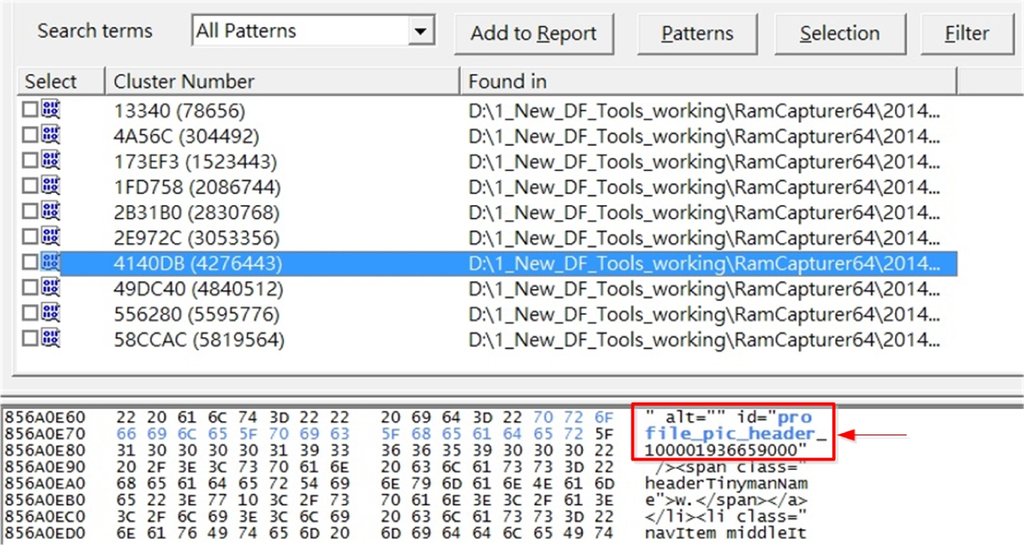Click the Select column header
Image resolution: width=1024 pixels, height=546 pixels.
pyautogui.click(x=51, y=81)
